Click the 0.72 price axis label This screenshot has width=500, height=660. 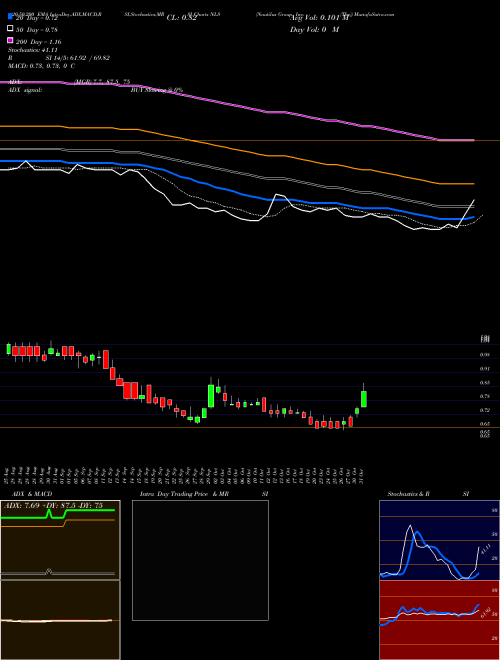pyautogui.click(x=484, y=410)
